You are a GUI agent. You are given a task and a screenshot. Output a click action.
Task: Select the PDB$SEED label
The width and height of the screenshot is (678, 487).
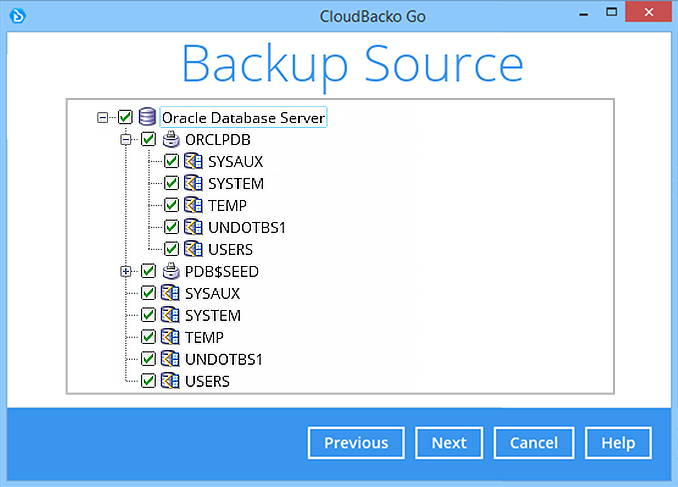tap(222, 272)
